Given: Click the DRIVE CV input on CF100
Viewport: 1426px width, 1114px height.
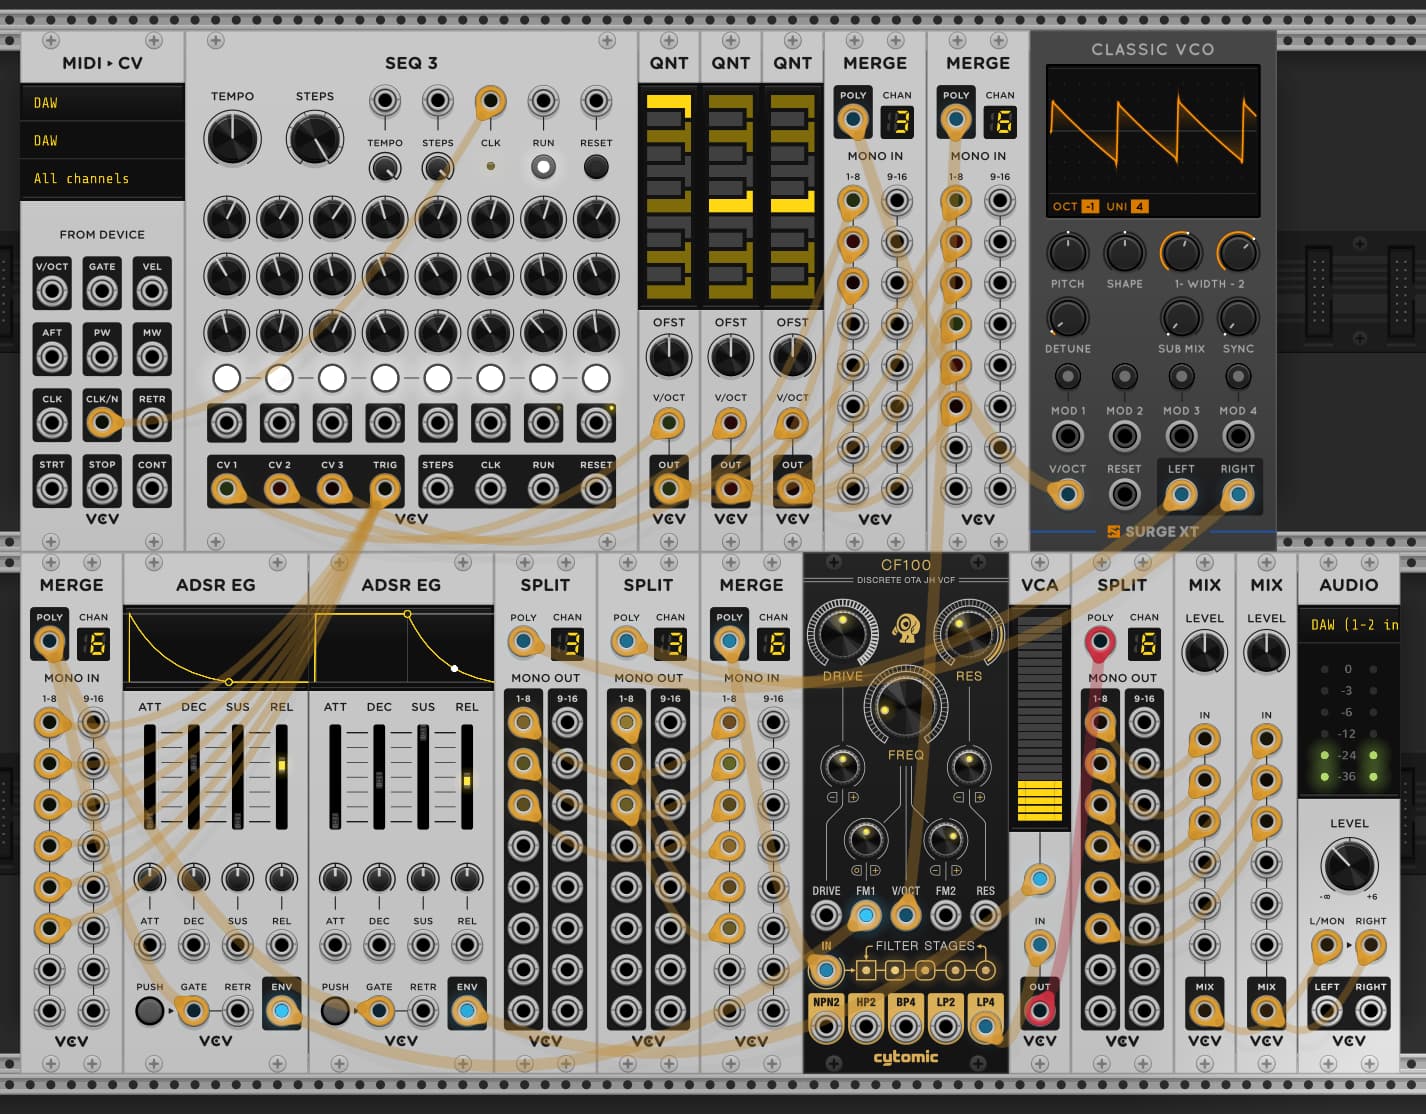Looking at the screenshot, I should [x=826, y=914].
